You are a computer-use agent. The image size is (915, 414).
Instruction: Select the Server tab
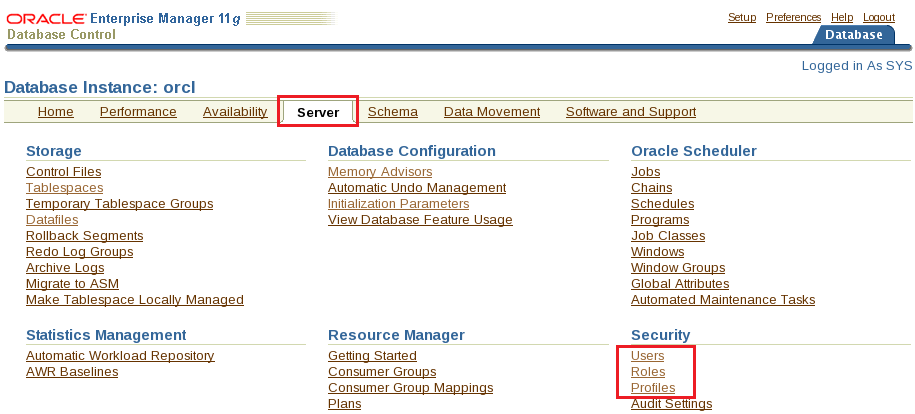tap(318, 112)
